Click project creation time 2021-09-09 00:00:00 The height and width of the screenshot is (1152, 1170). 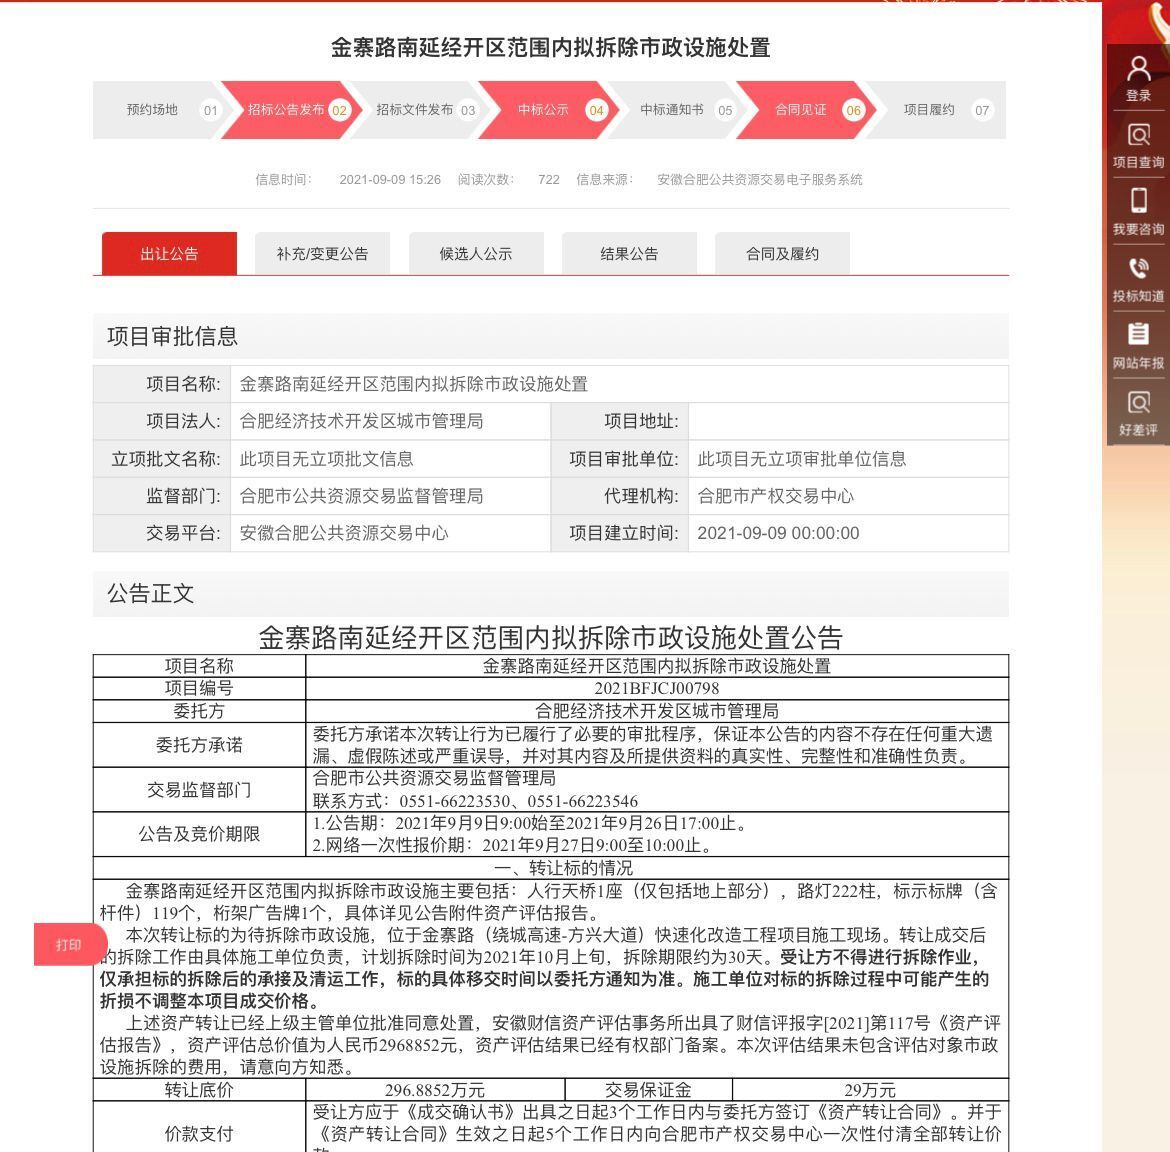(778, 533)
